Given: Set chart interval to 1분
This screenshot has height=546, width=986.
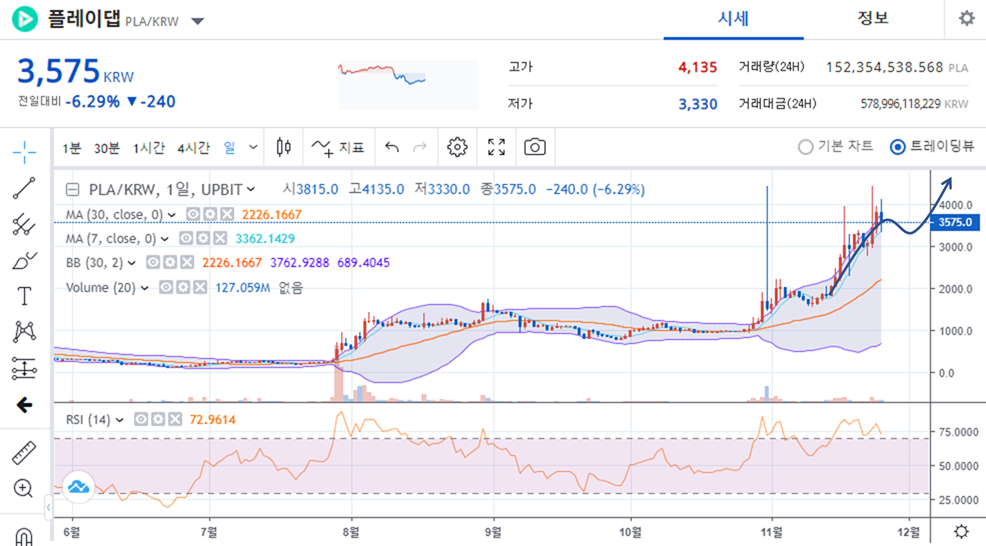Looking at the screenshot, I should tap(71, 148).
